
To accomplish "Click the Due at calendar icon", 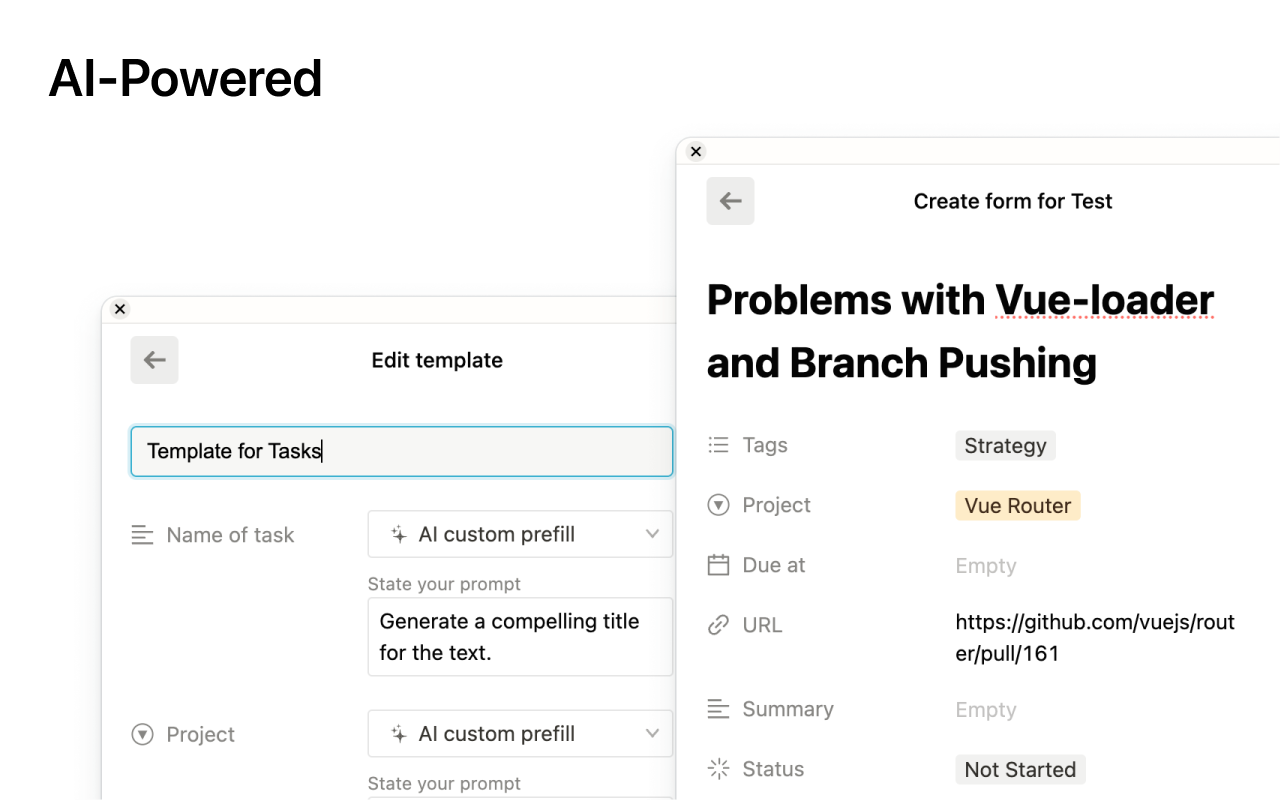I will tap(718, 565).
